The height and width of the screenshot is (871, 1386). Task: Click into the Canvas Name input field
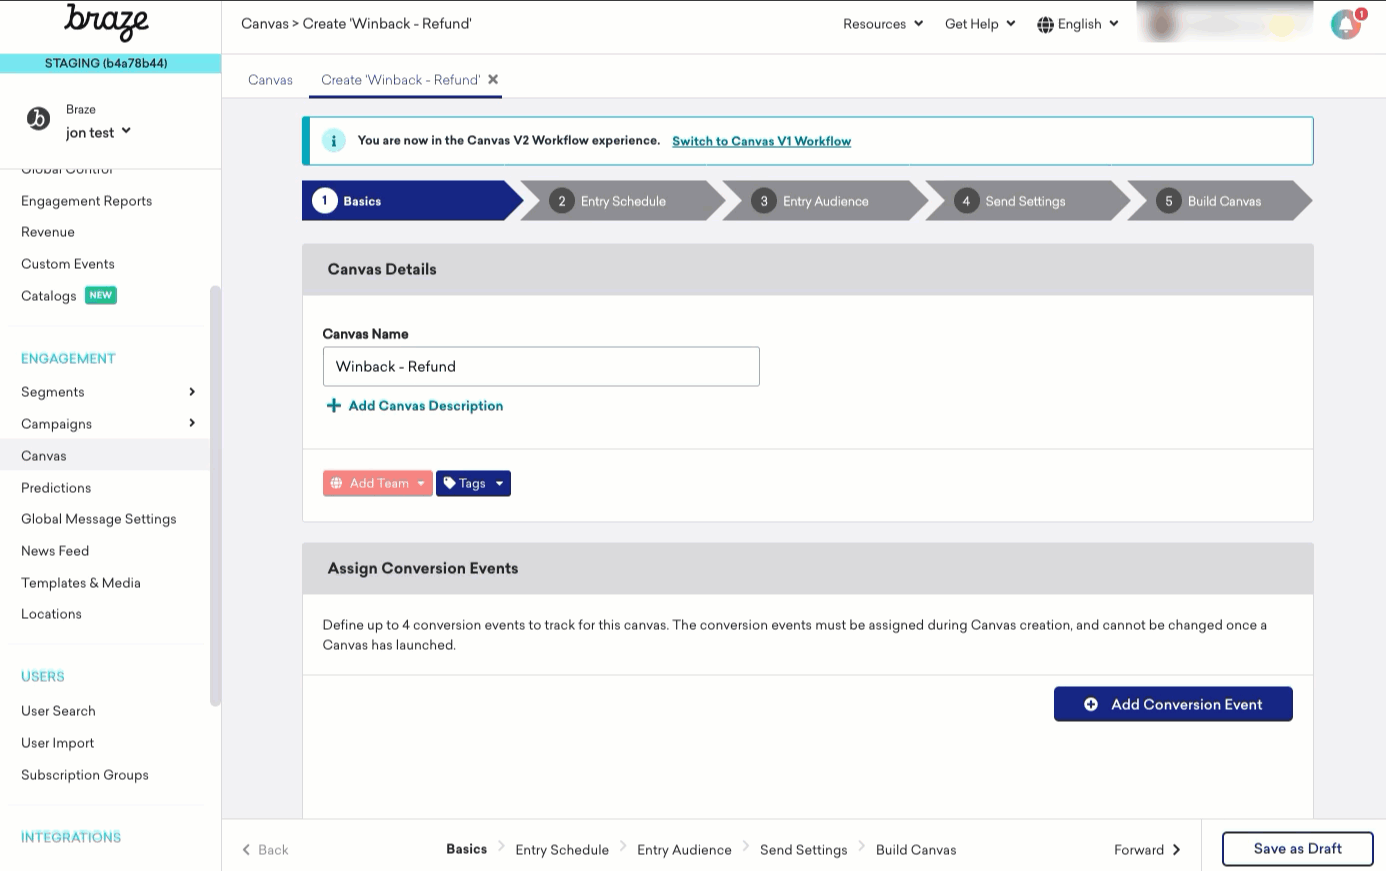point(541,366)
